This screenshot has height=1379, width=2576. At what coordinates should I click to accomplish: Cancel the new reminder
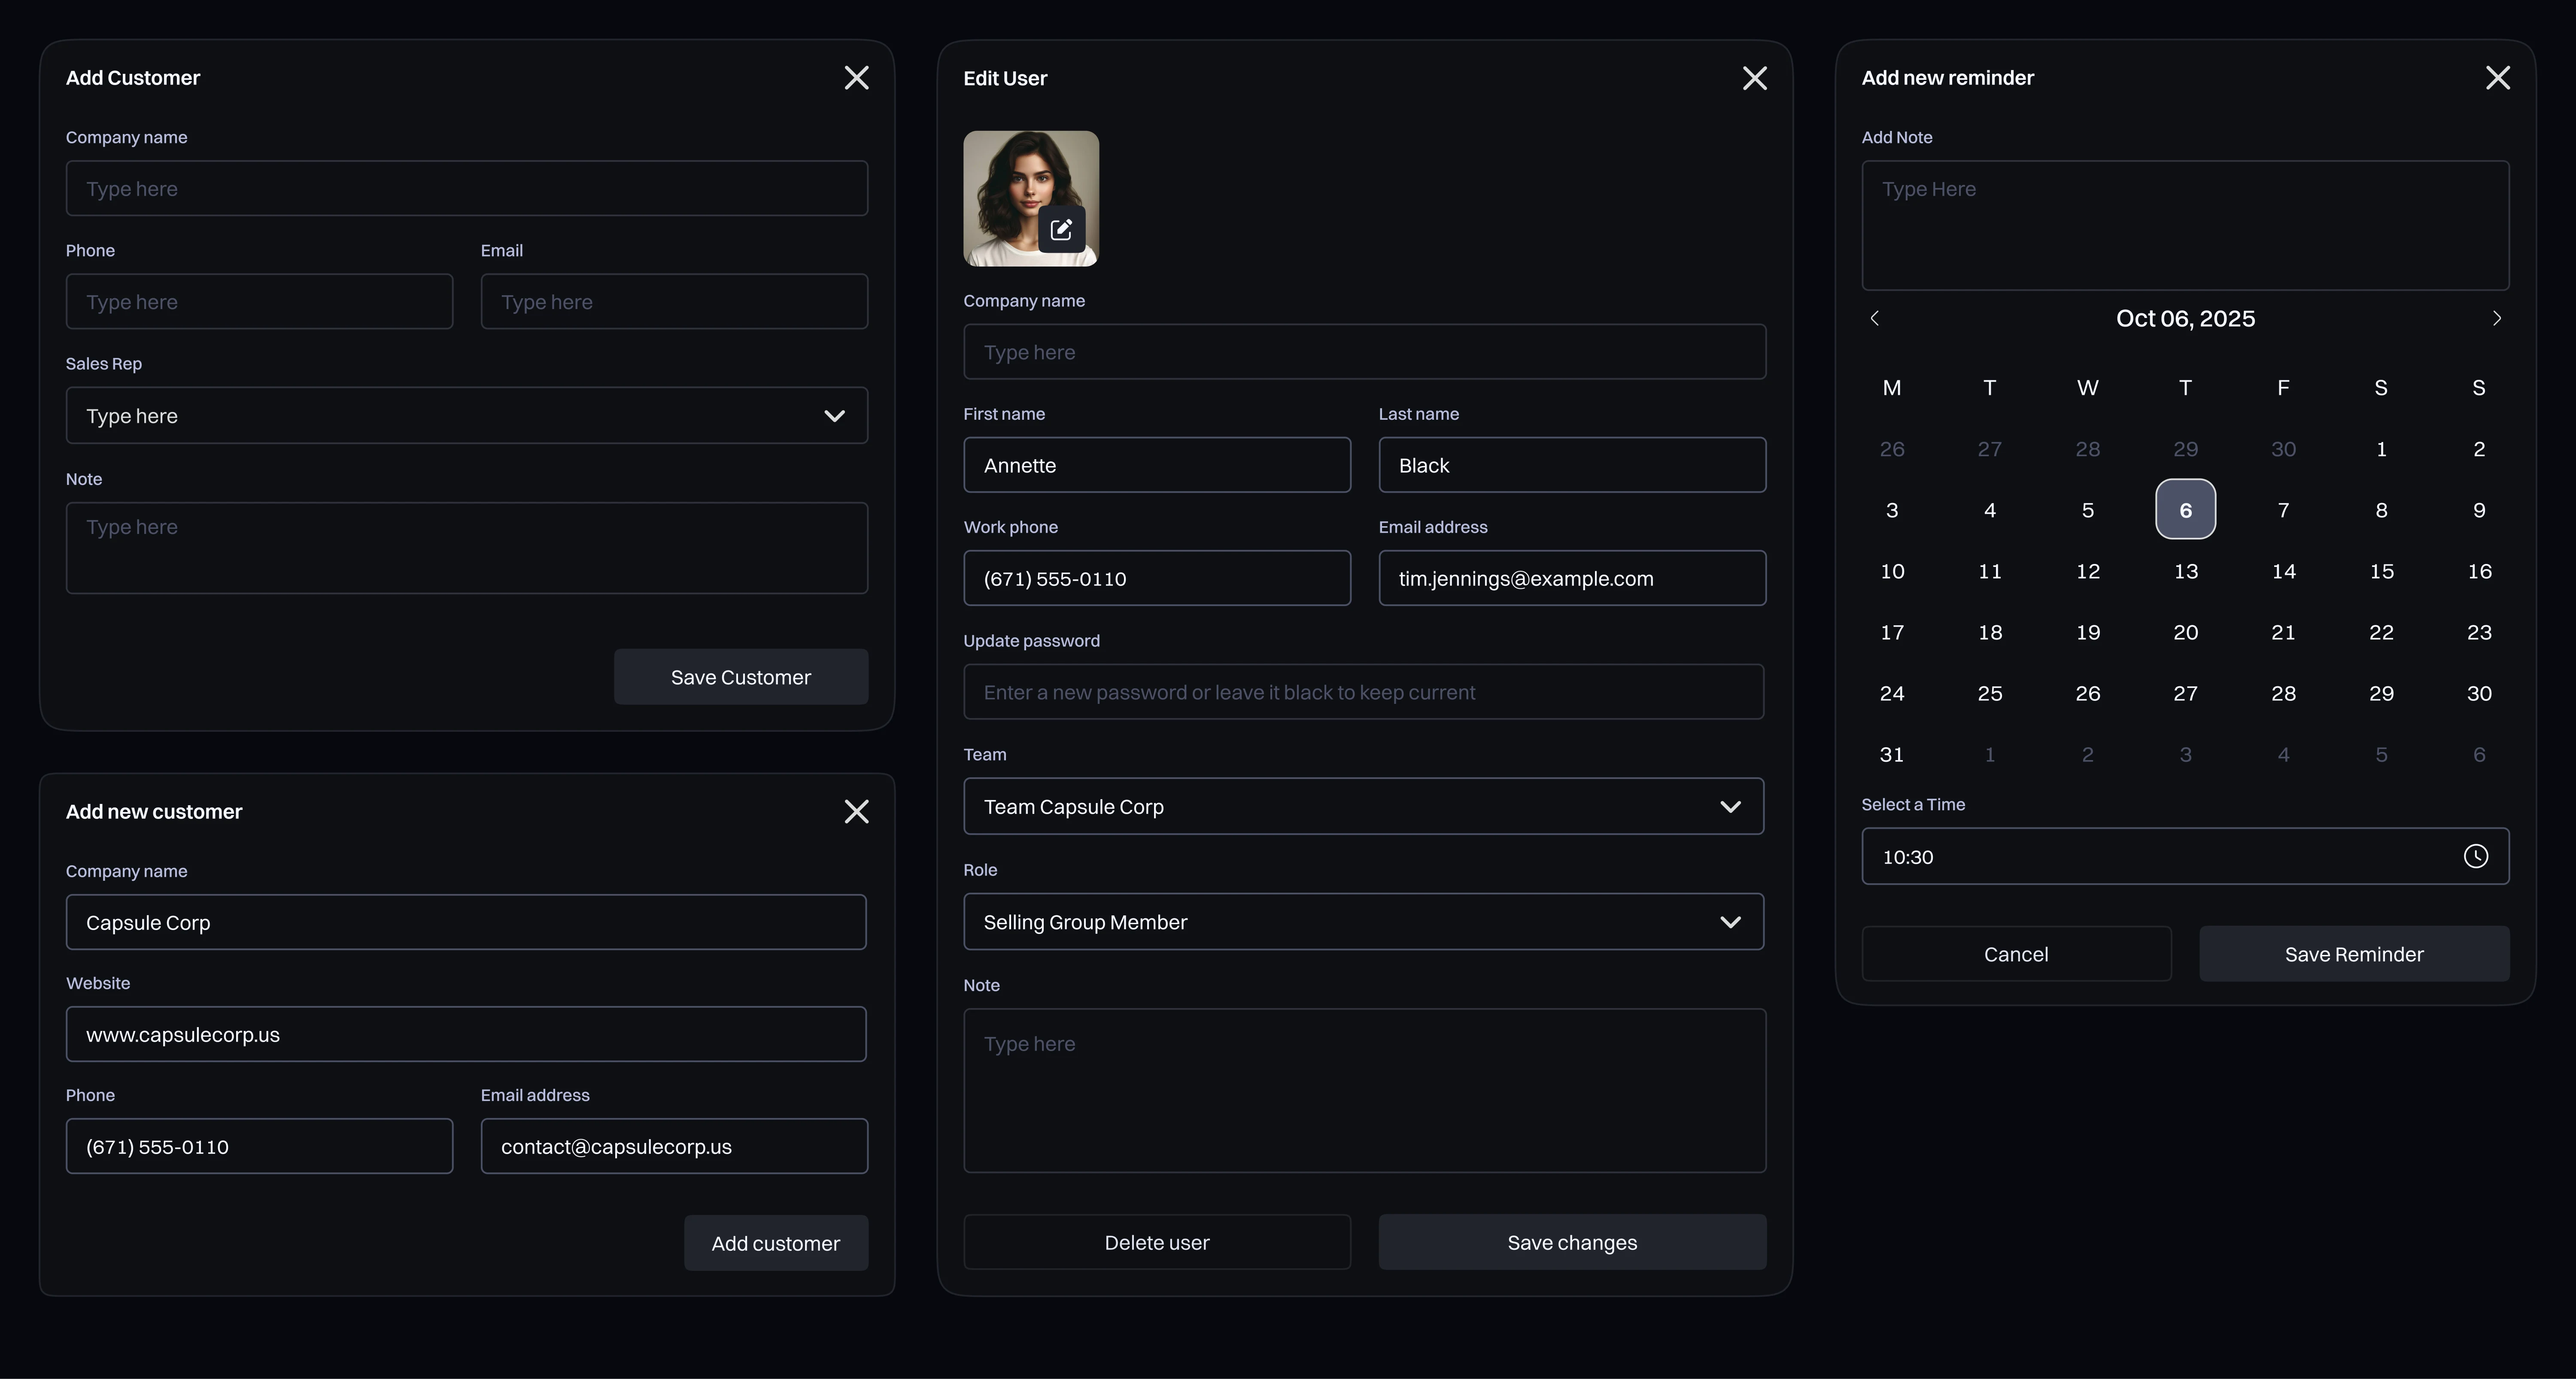pos(2016,954)
